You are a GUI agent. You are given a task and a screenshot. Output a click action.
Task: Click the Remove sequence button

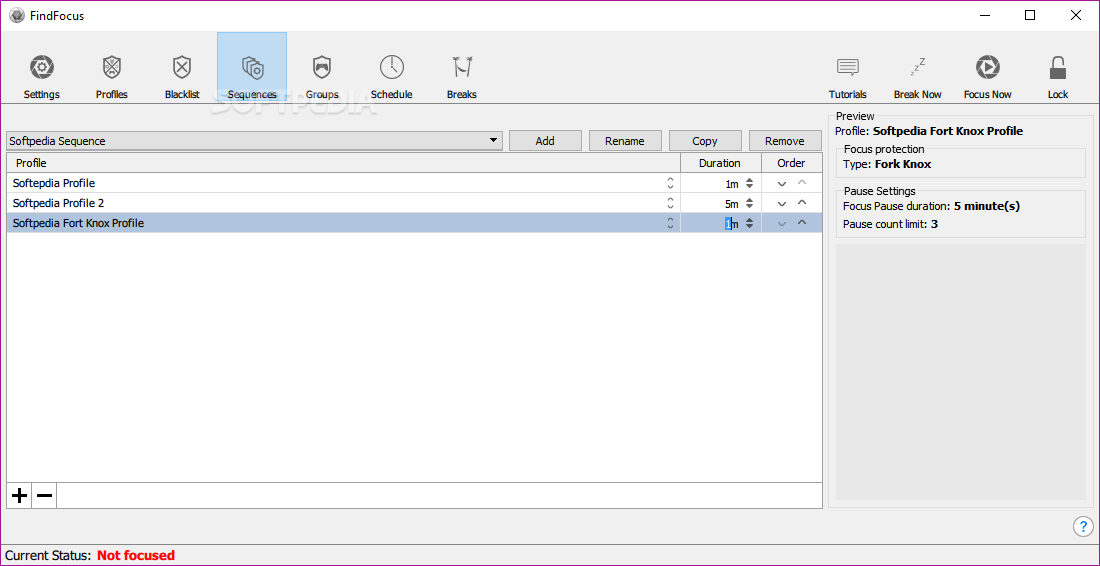coord(784,141)
